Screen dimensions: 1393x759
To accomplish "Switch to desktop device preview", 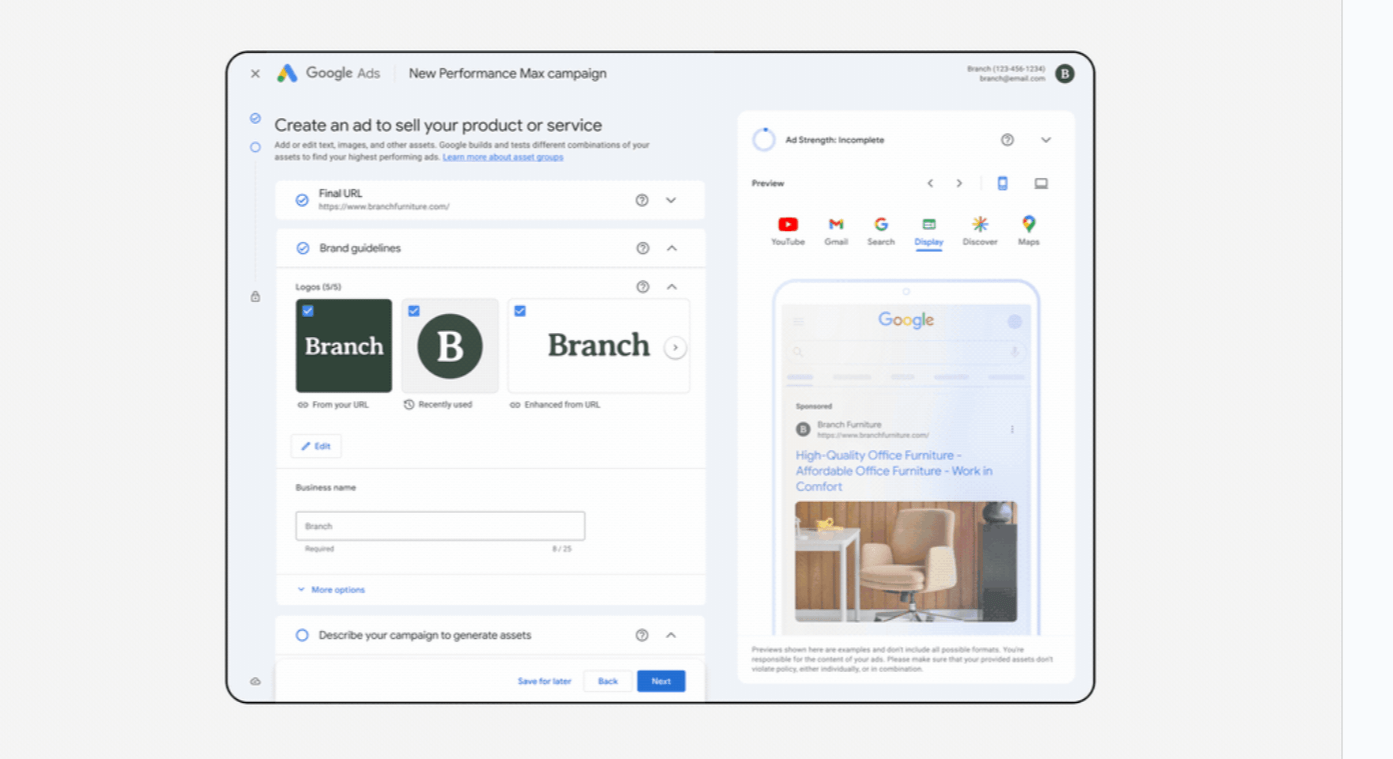I will pos(1041,183).
